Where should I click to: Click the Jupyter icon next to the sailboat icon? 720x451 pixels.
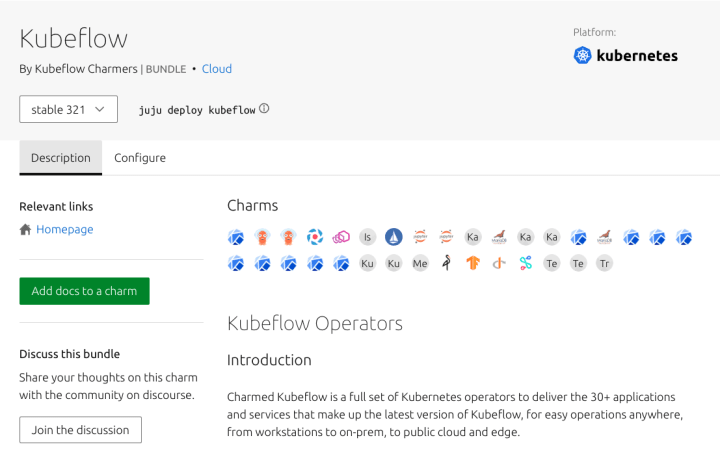coord(420,237)
